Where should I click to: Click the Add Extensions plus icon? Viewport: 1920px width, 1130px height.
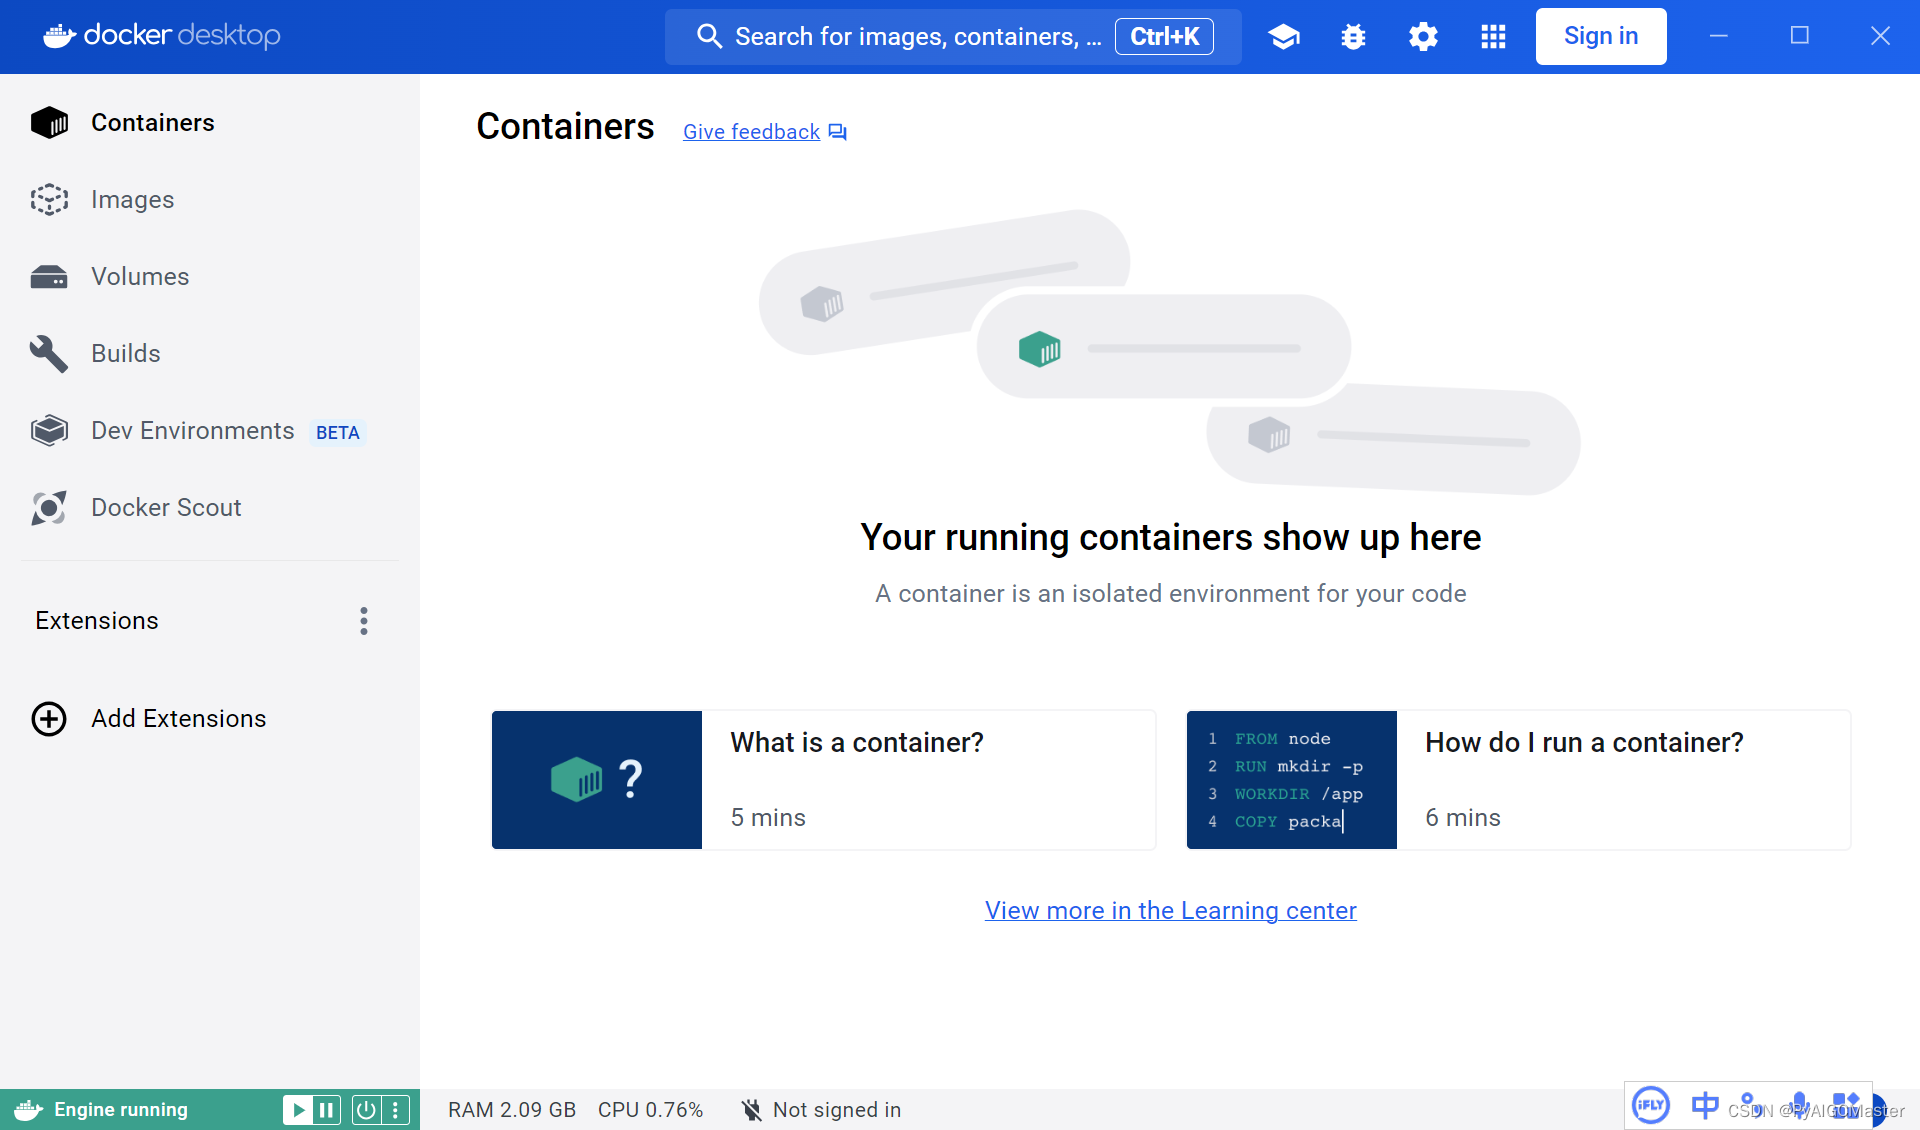coord(49,718)
